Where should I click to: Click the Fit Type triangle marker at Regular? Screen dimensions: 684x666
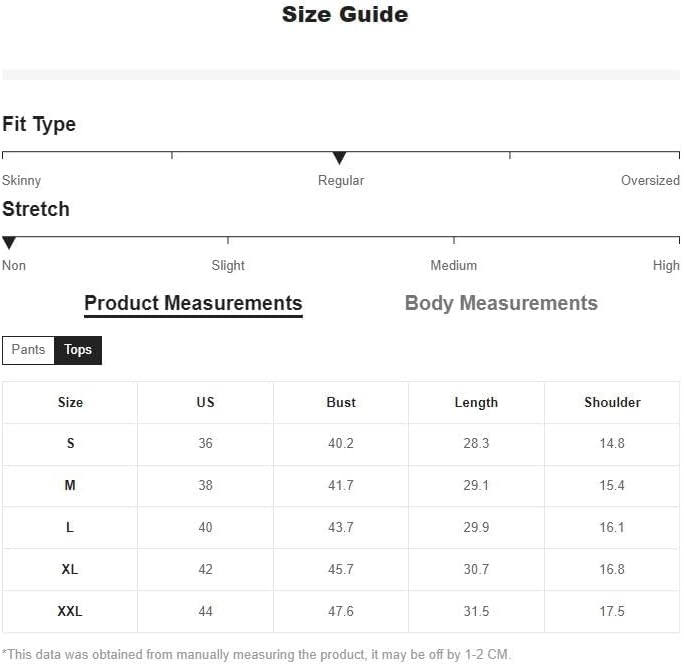coord(339,158)
